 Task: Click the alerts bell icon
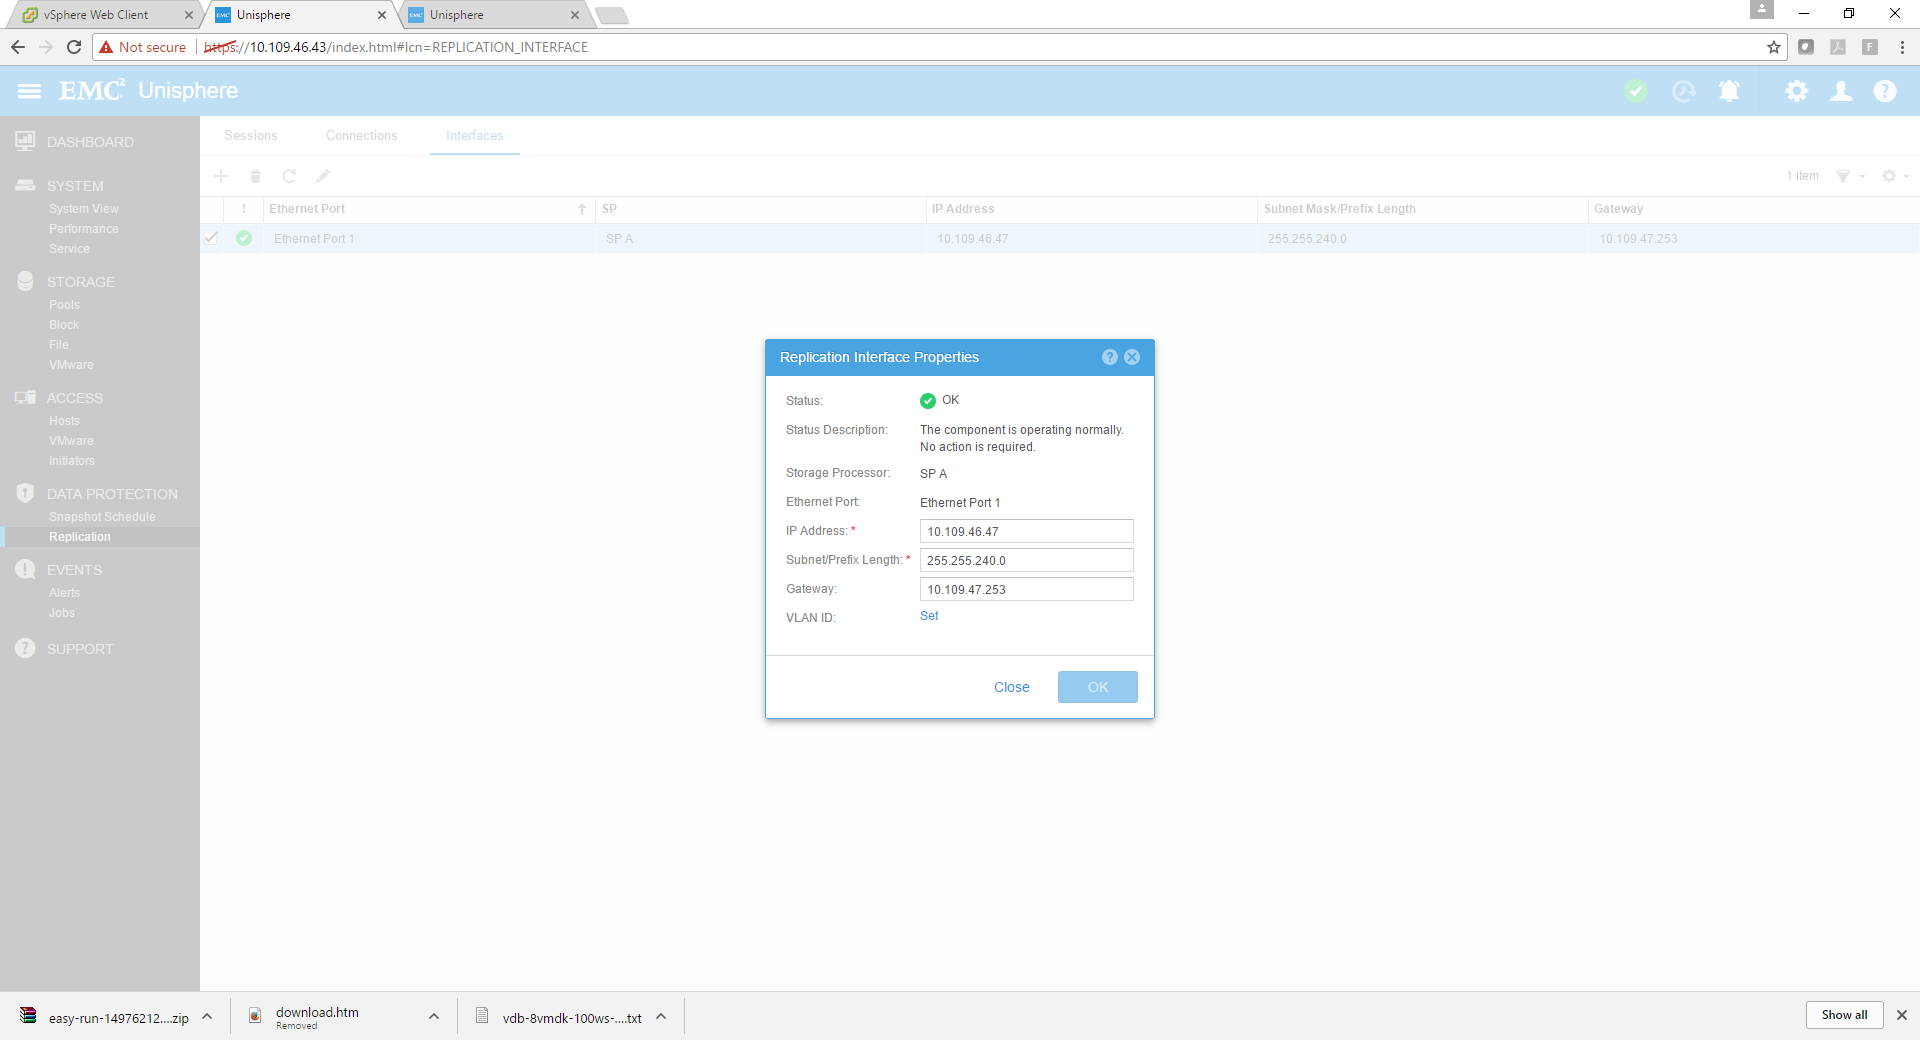point(1729,91)
